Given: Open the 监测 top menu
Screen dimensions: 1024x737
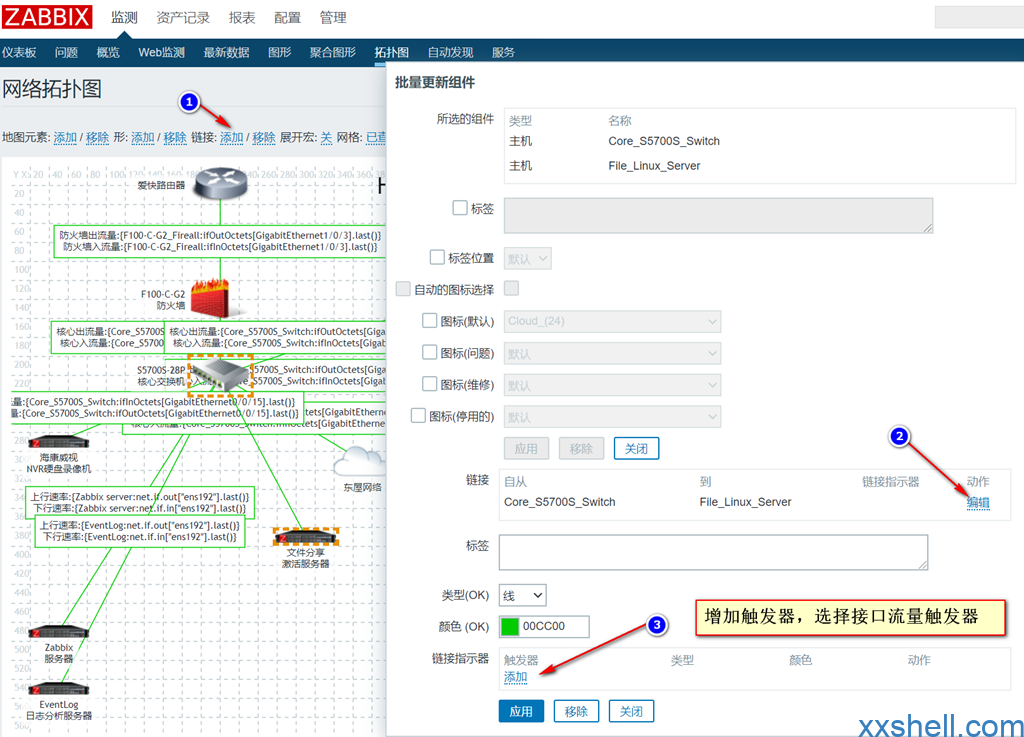Looking at the screenshot, I should click(124, 18).
